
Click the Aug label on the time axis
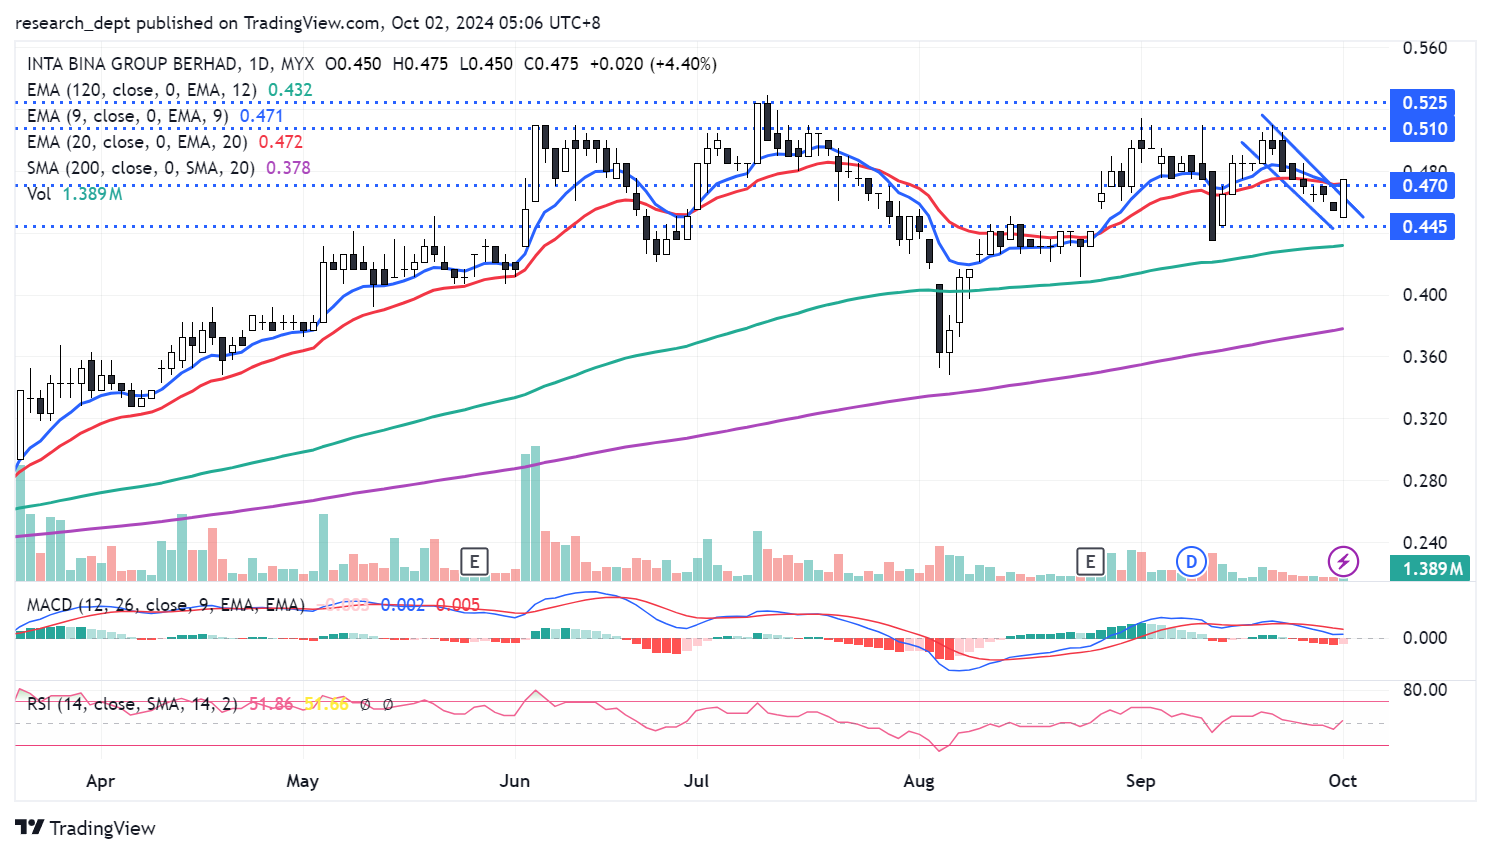918,781
